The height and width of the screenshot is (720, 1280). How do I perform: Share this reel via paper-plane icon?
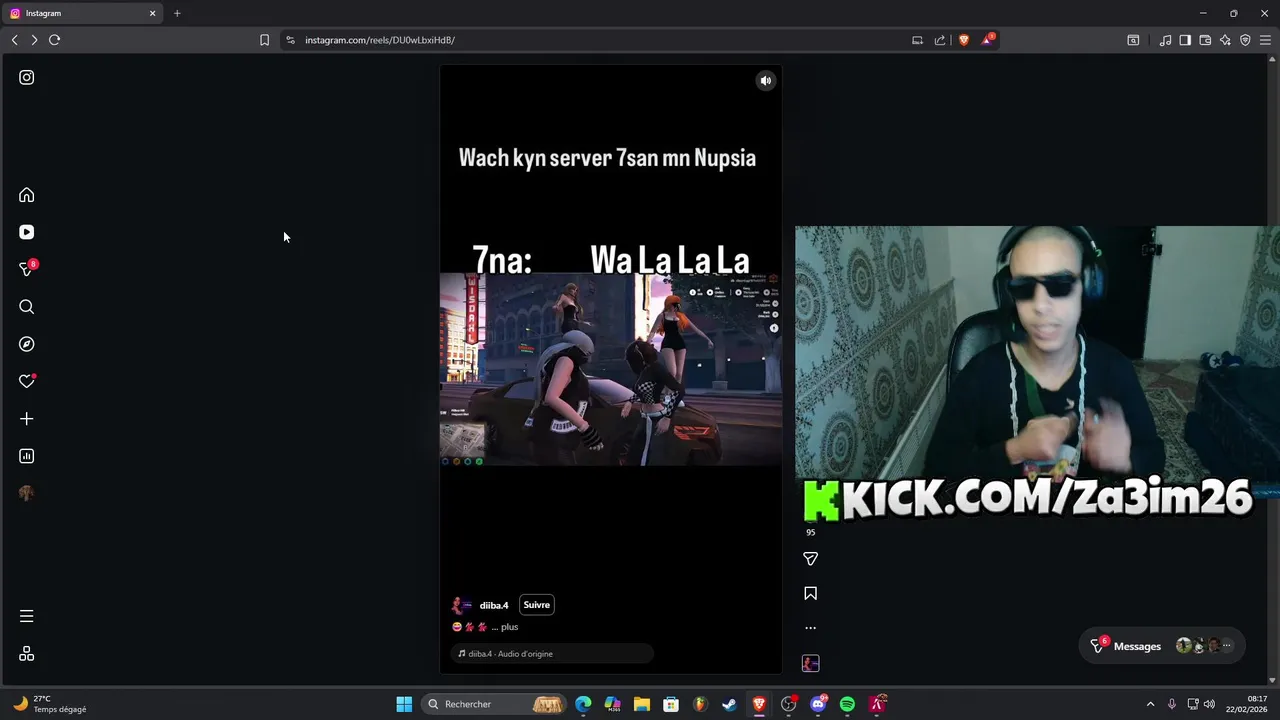[811, 559]
